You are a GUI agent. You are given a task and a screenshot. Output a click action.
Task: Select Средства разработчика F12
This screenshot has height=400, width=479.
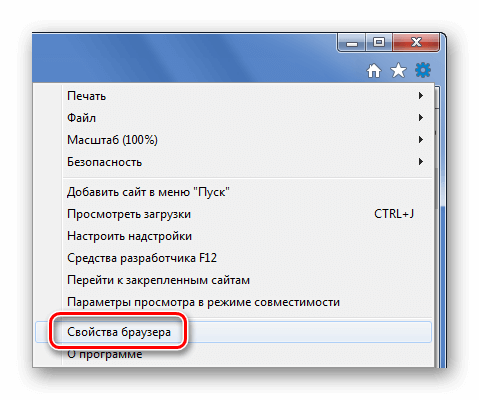[233, 258]
